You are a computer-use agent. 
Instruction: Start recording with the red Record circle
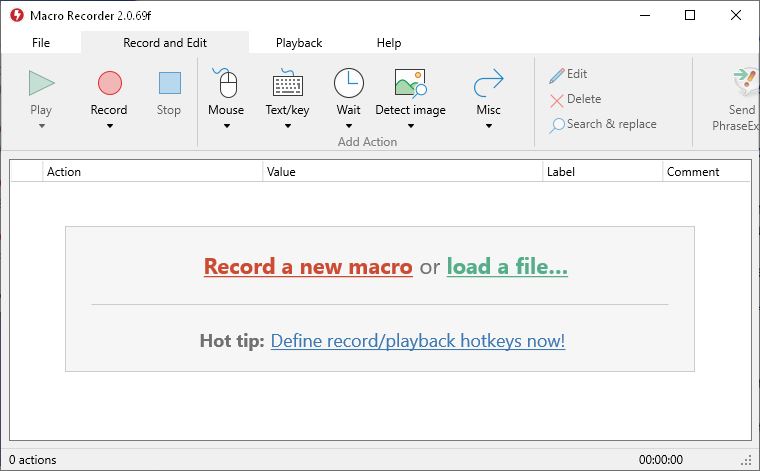coord(110,83)
